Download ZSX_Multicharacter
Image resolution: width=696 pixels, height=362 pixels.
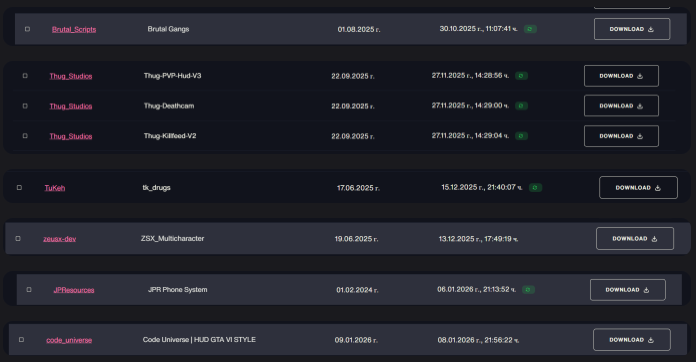click(x=635, y=239)
